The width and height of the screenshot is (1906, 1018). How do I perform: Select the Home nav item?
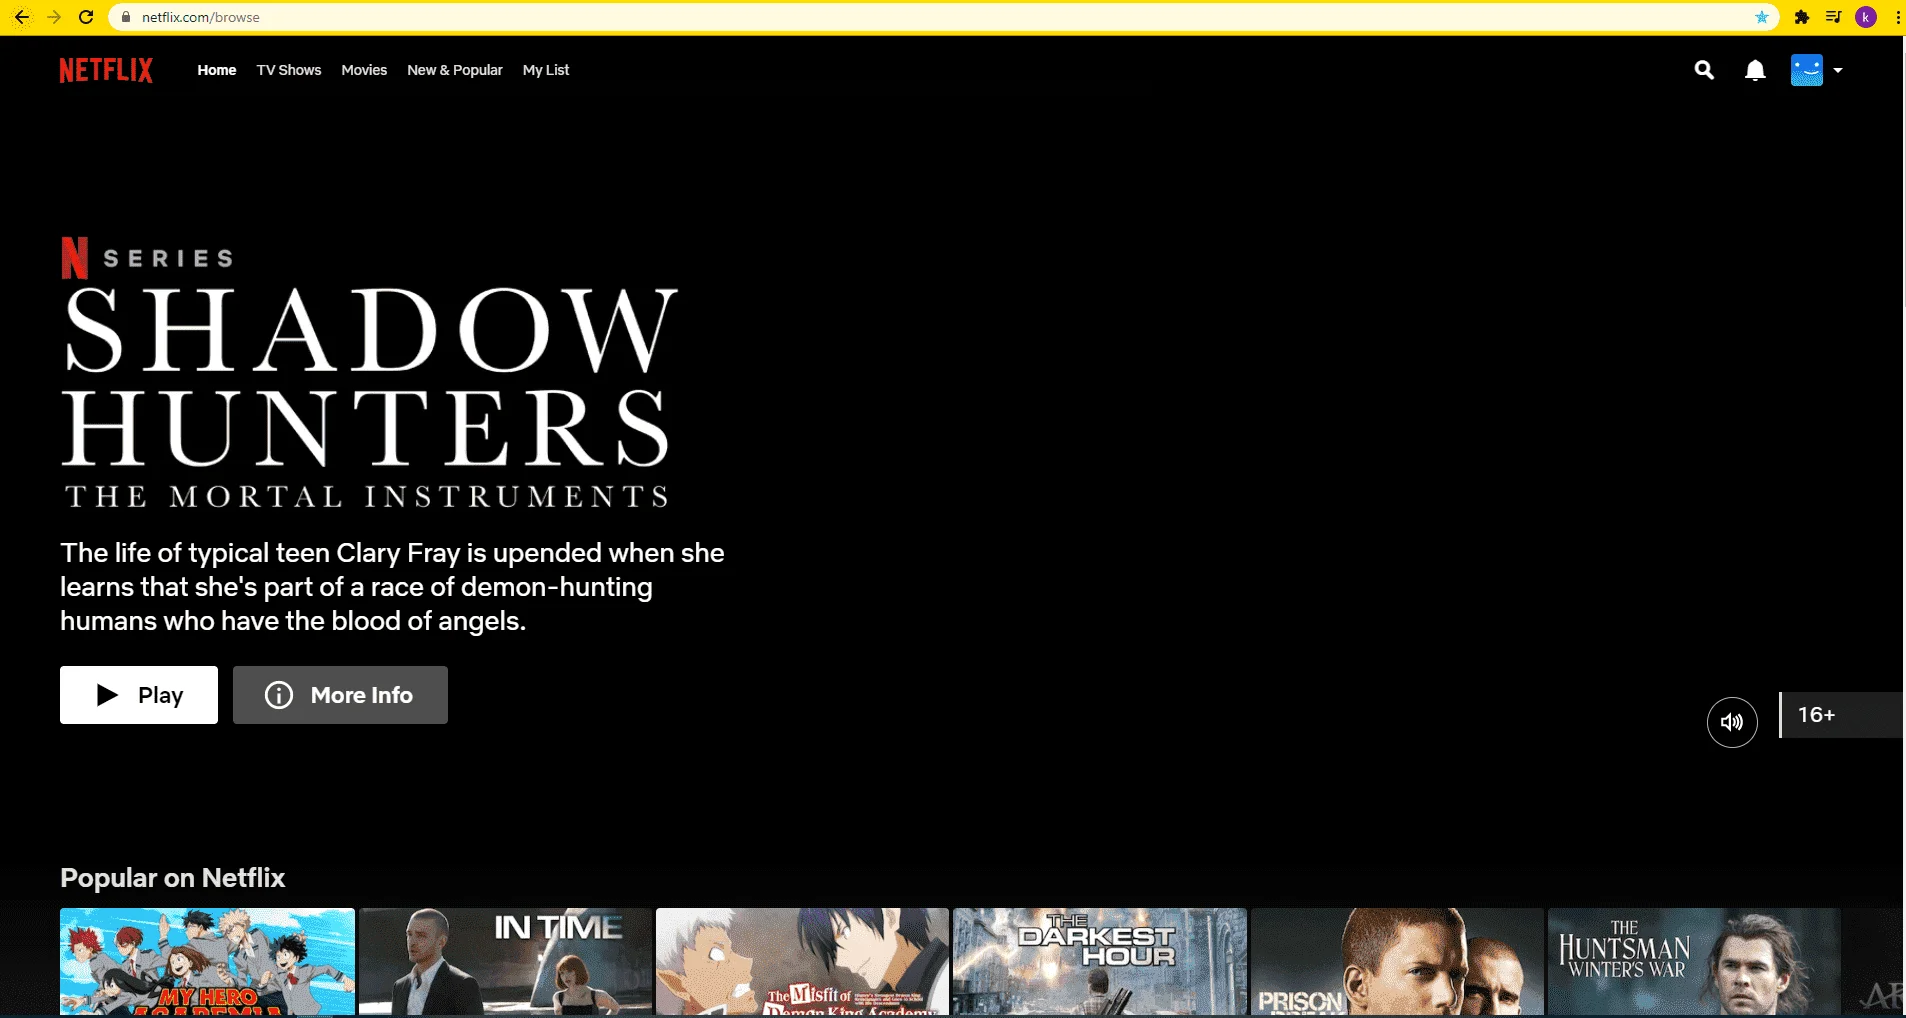pyautogui.click(x=217, y=70)
